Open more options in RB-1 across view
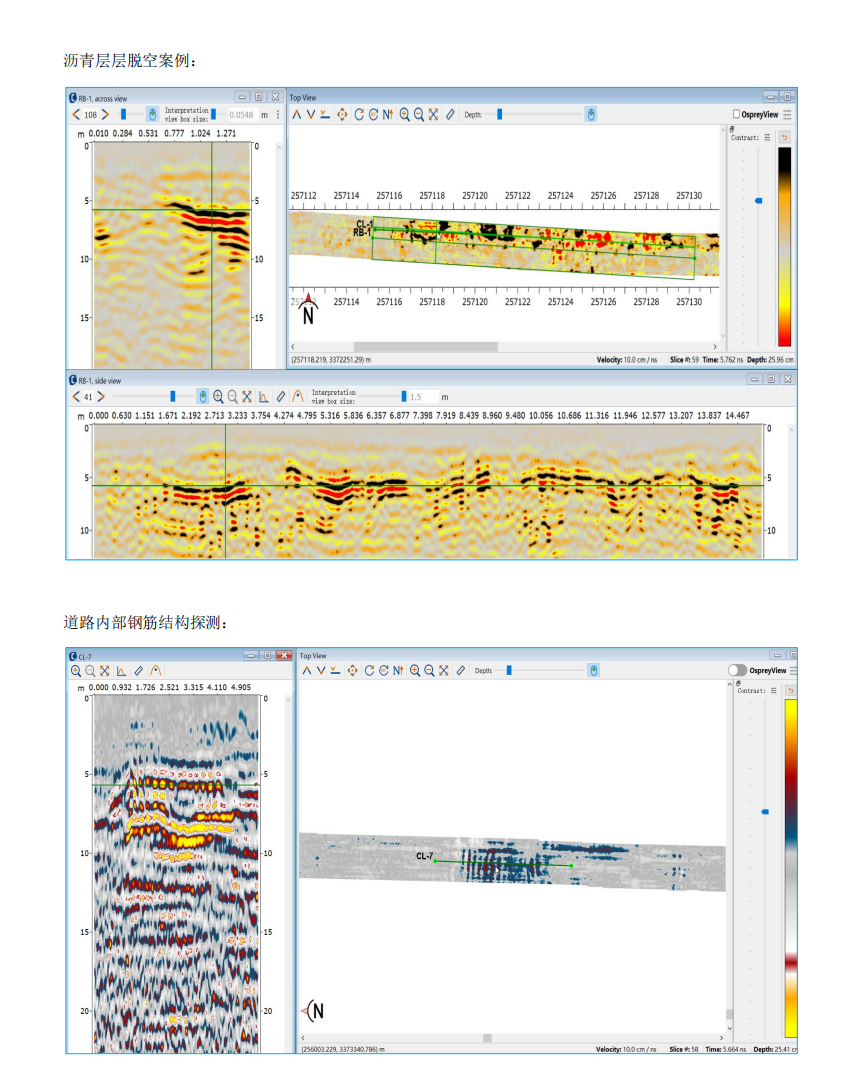Viewport: 865px width, 1083px height. (x=278, y=115)
